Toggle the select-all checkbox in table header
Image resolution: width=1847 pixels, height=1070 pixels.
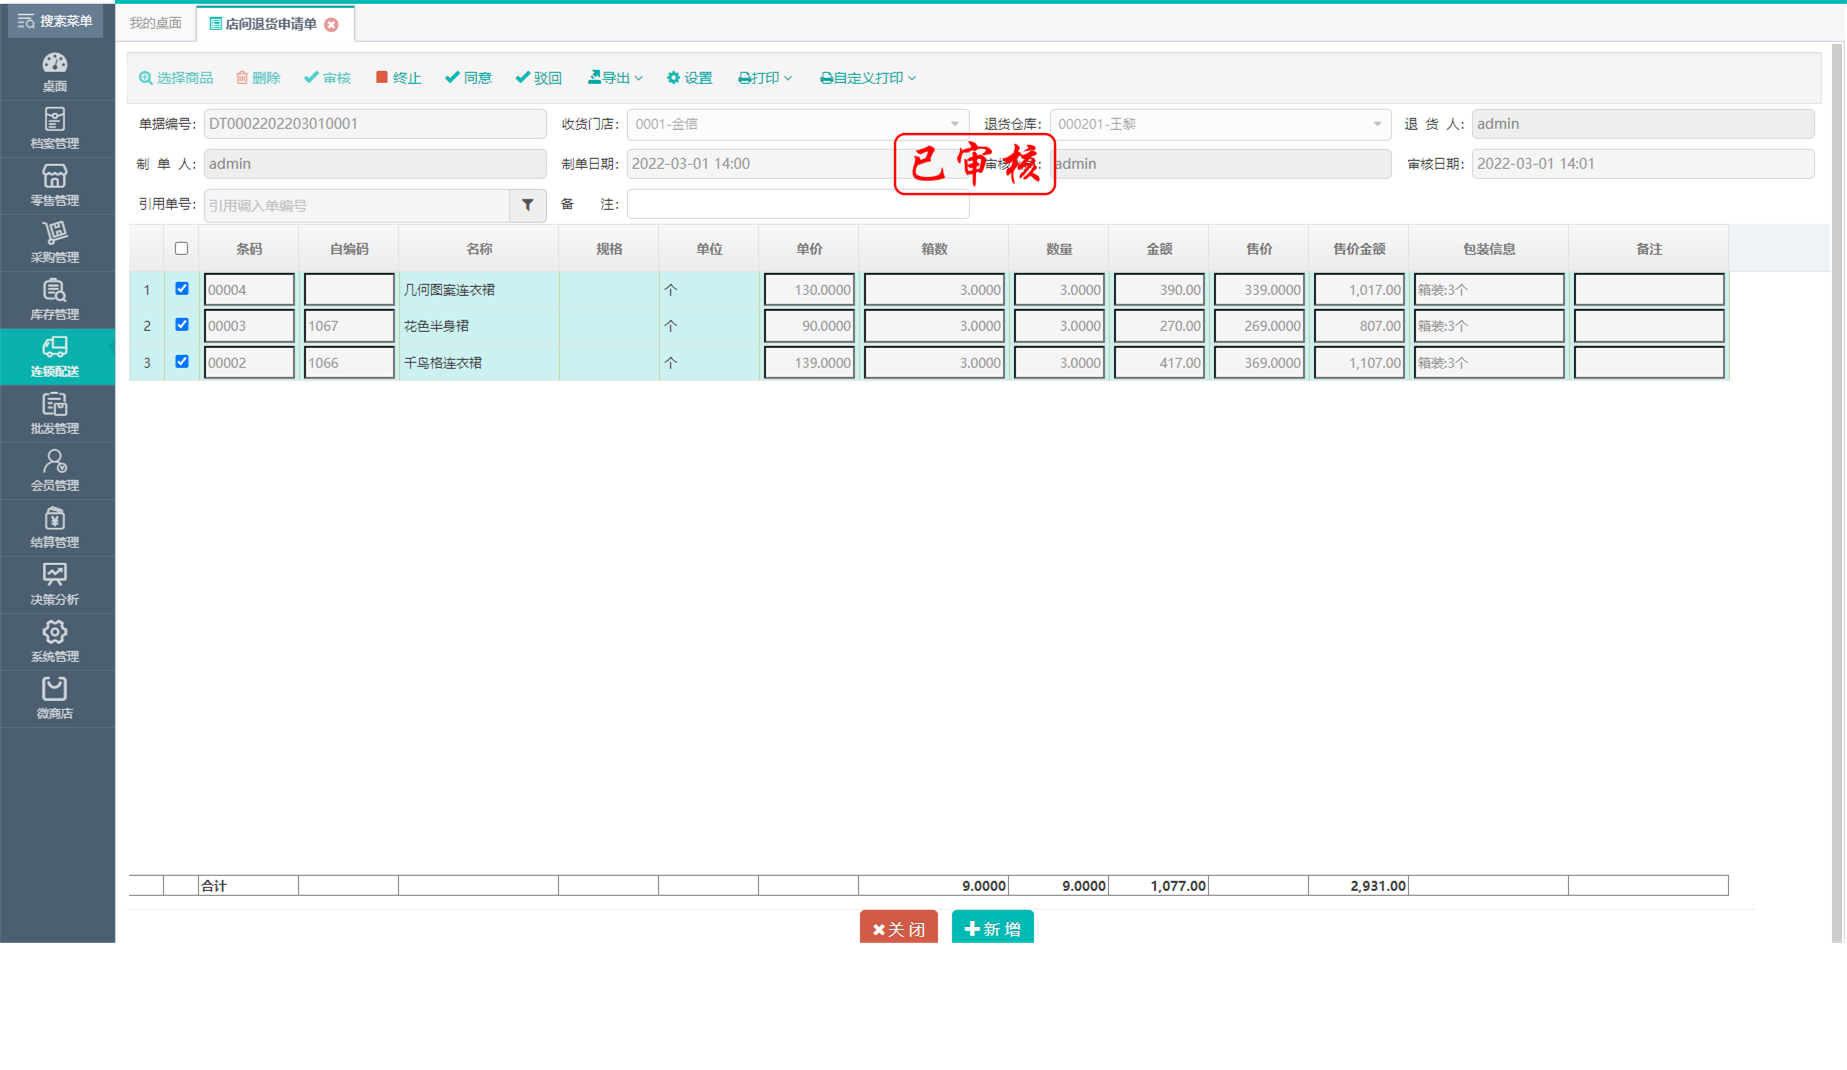click(181, 248)
